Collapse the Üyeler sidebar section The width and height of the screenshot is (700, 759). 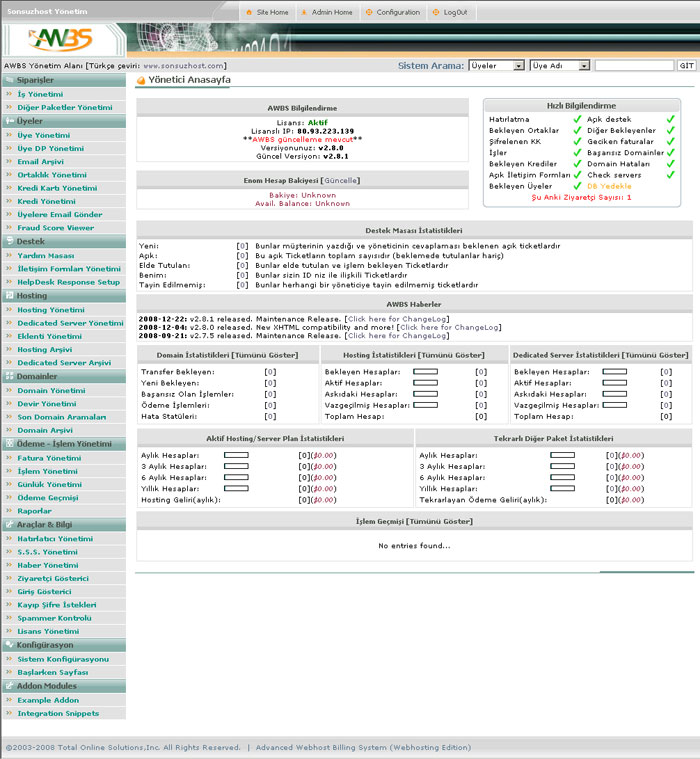[x=64, y=121]
